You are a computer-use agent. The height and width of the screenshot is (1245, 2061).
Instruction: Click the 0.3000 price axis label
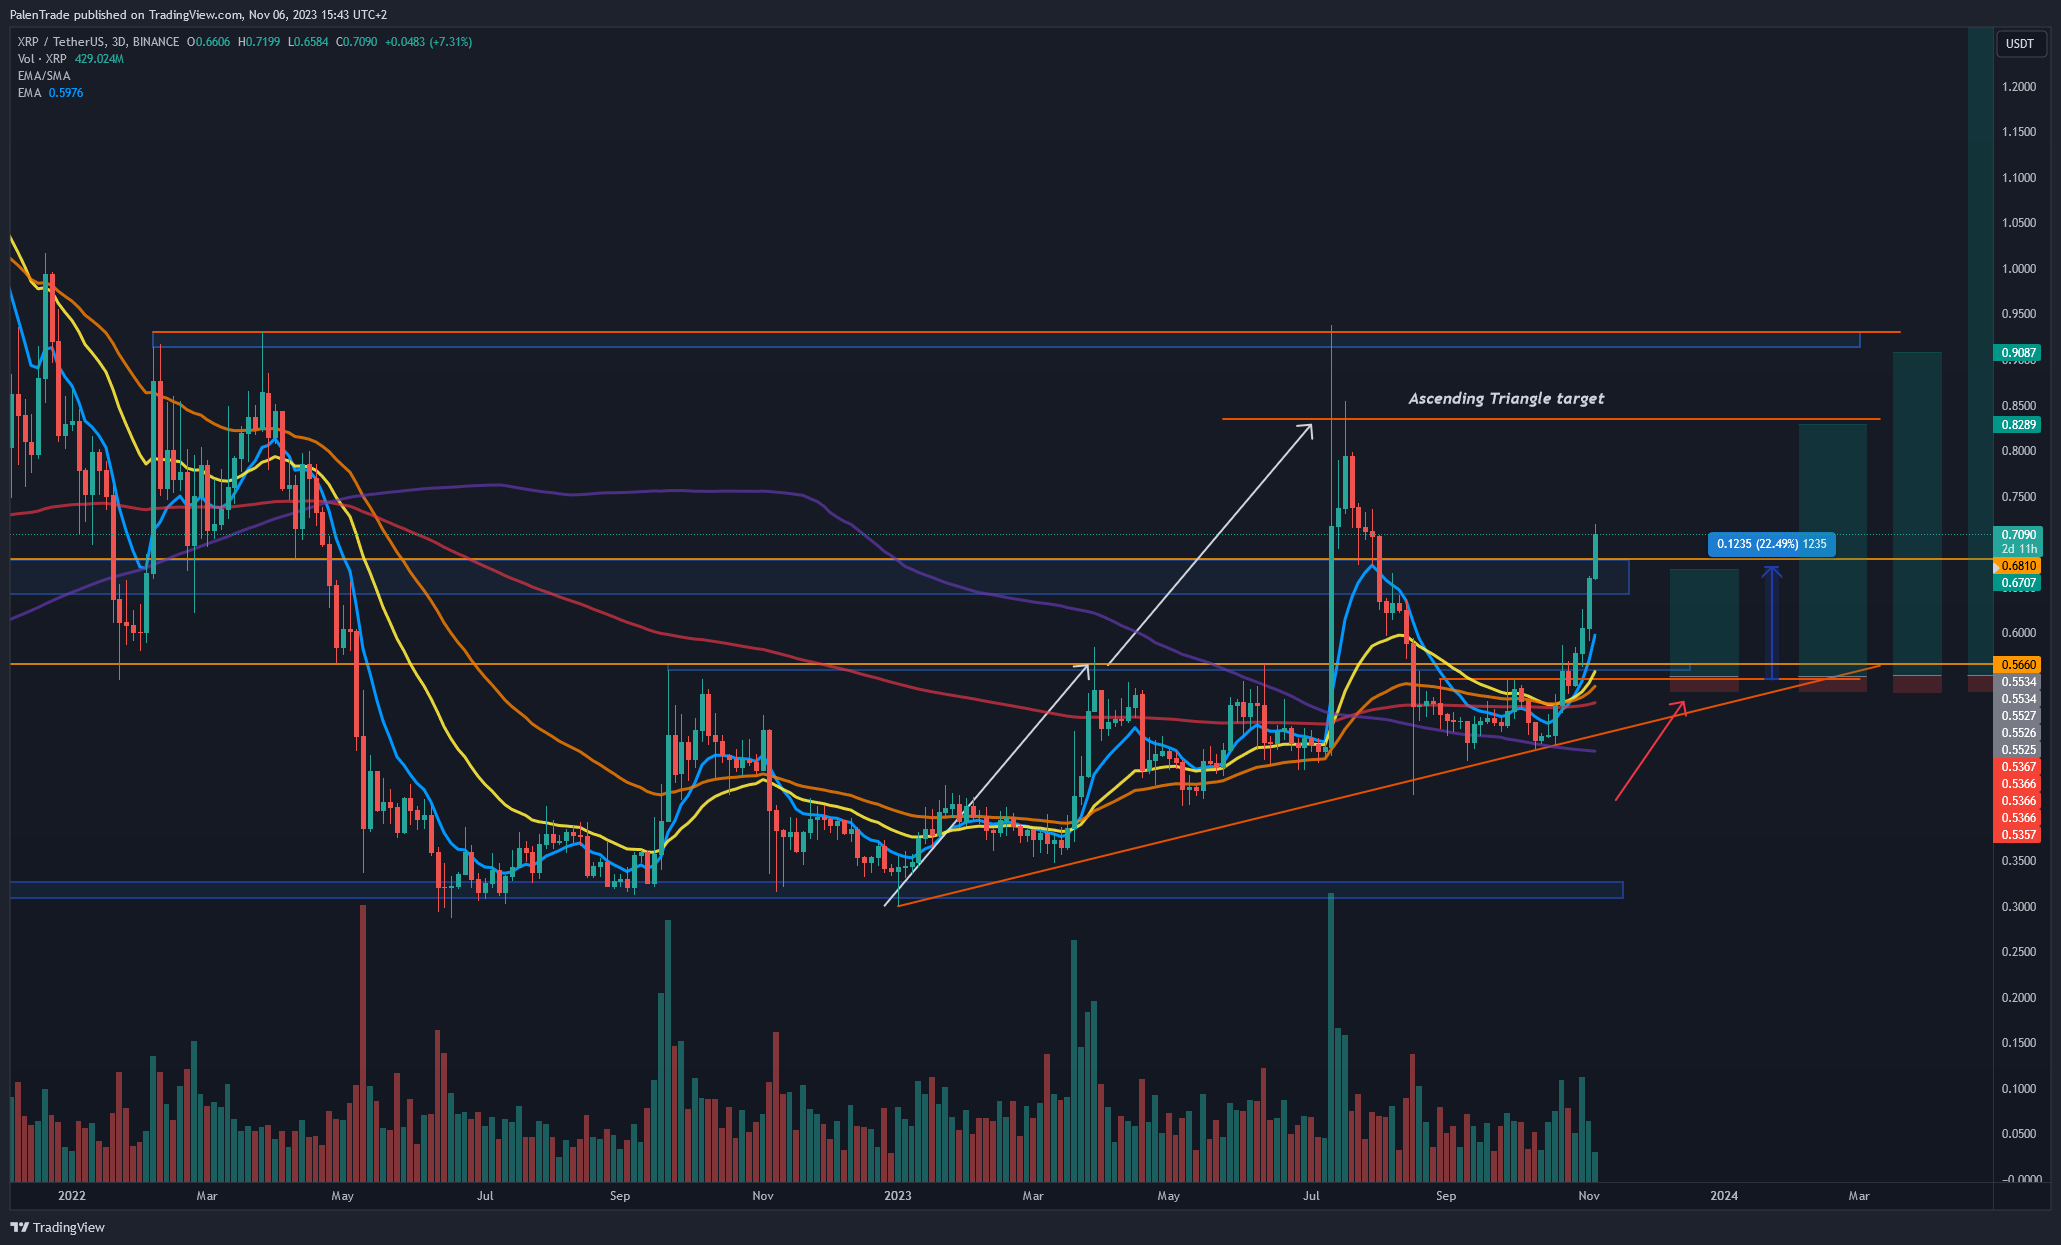coord(2019,907)
